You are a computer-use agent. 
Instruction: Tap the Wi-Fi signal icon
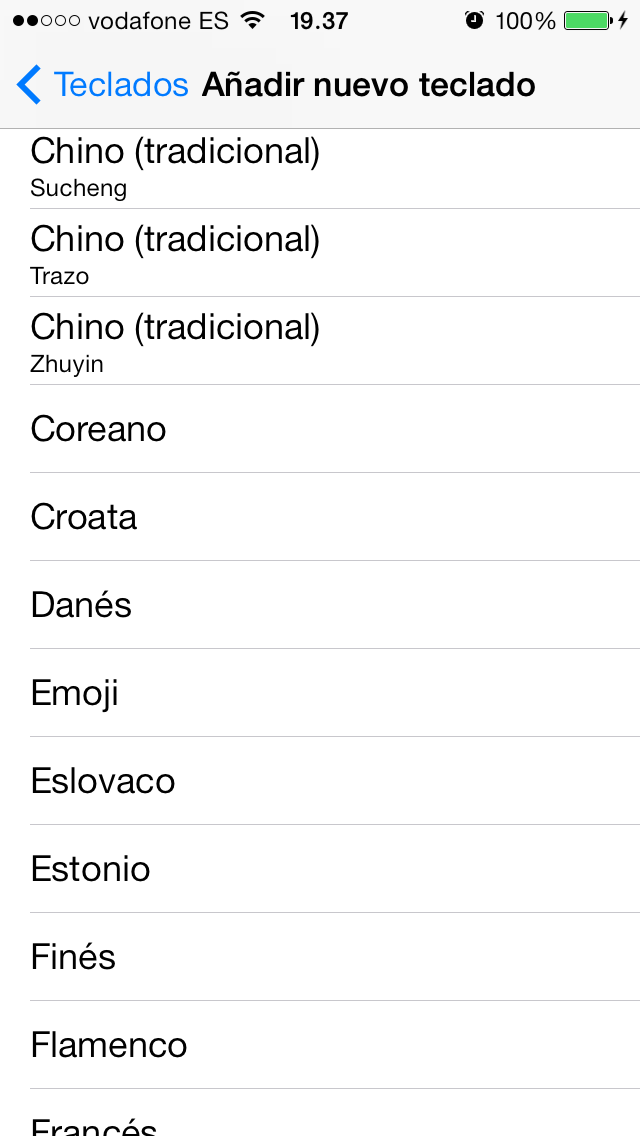tap(253, 20)
